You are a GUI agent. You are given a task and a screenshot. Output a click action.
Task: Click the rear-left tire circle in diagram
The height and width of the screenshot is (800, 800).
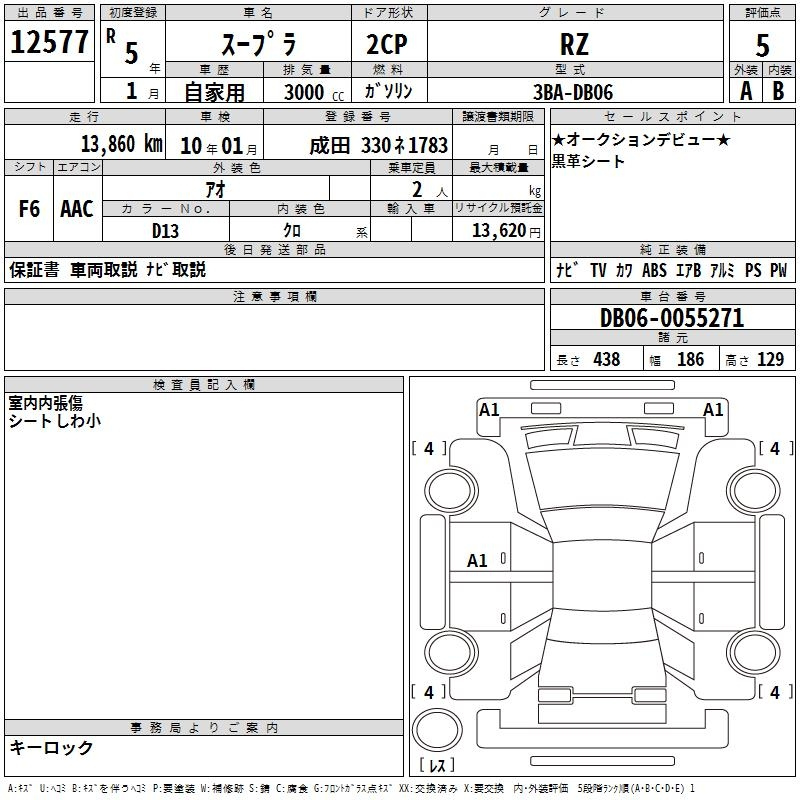click(451, 652)
